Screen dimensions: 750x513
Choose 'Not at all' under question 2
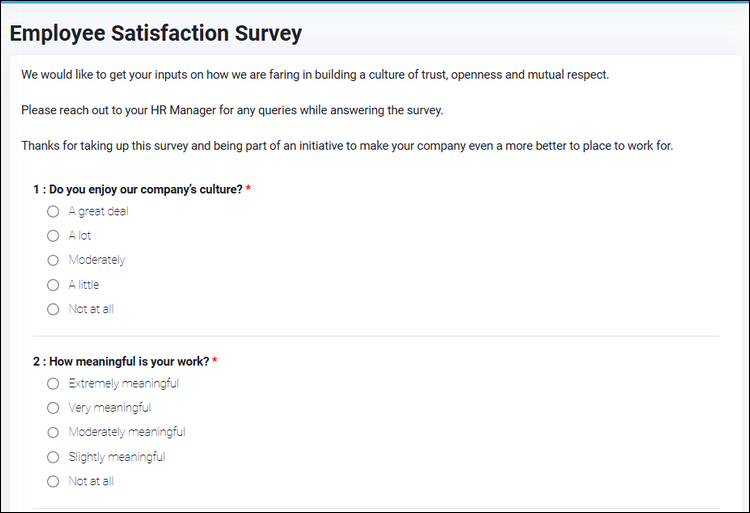coord(53,481)
